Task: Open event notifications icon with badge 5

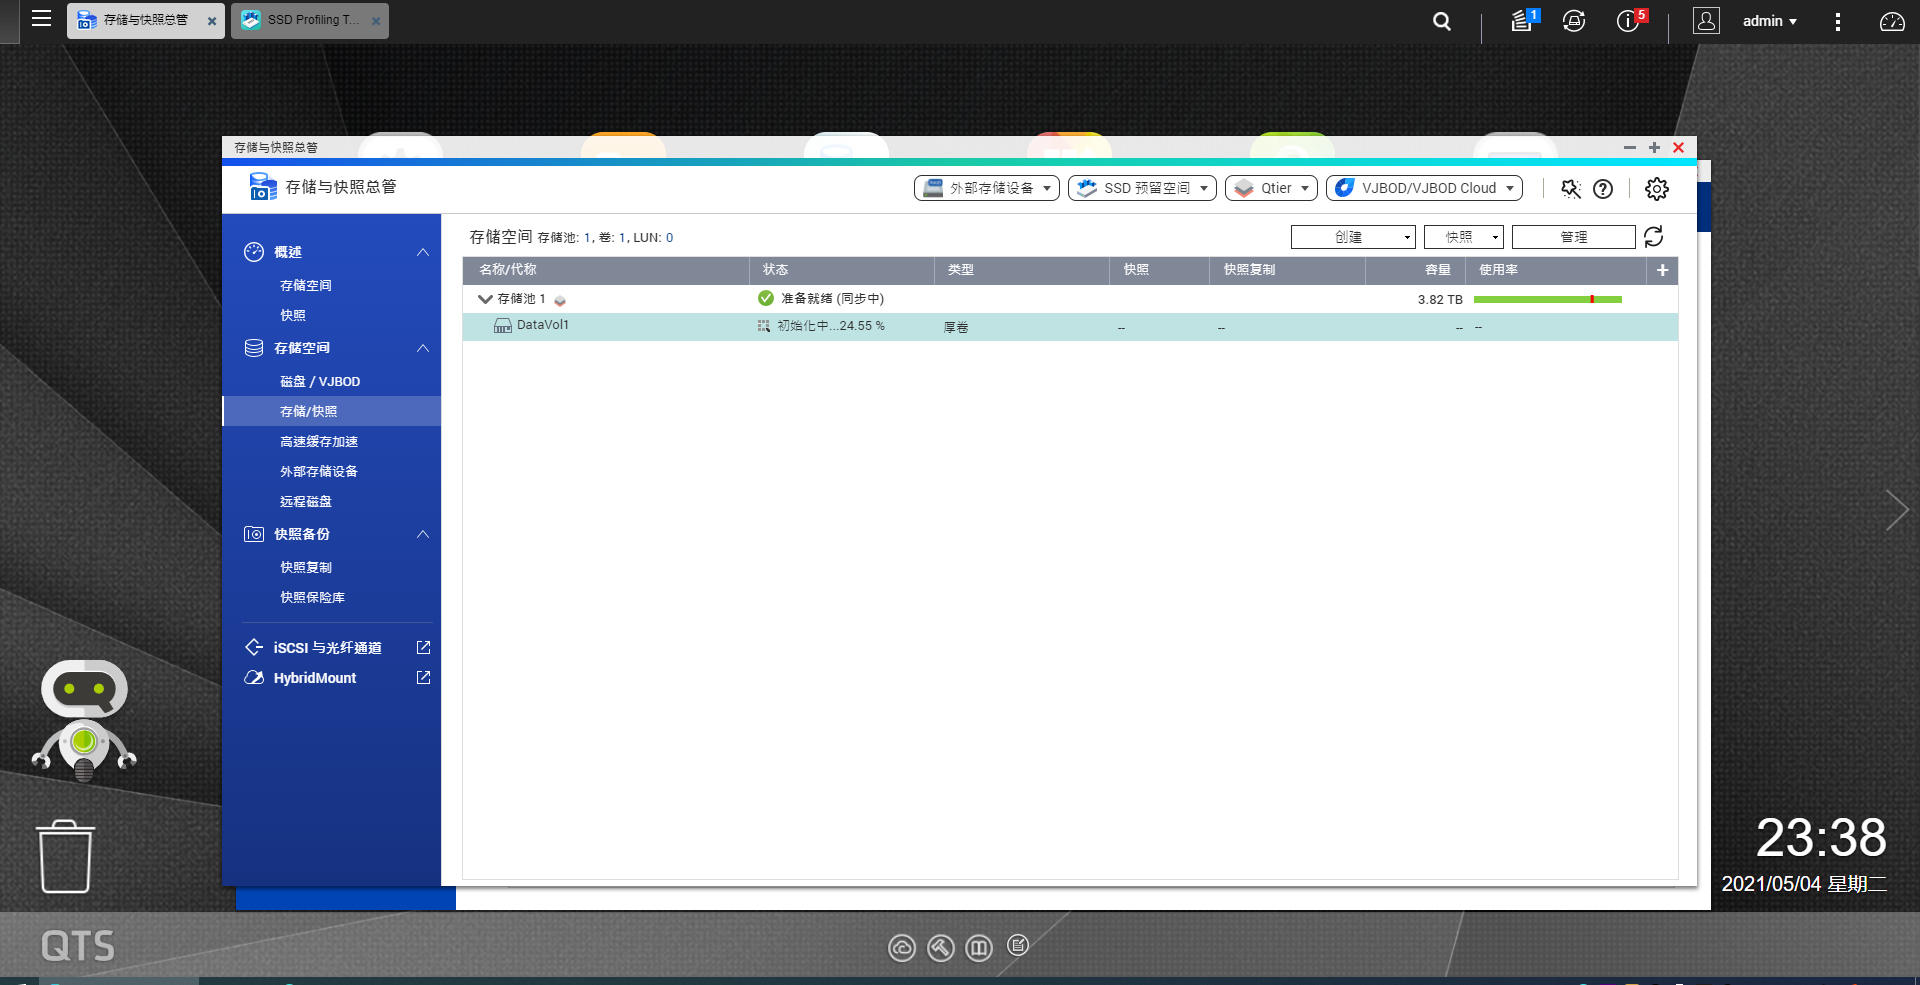Action: point(1630,20)
